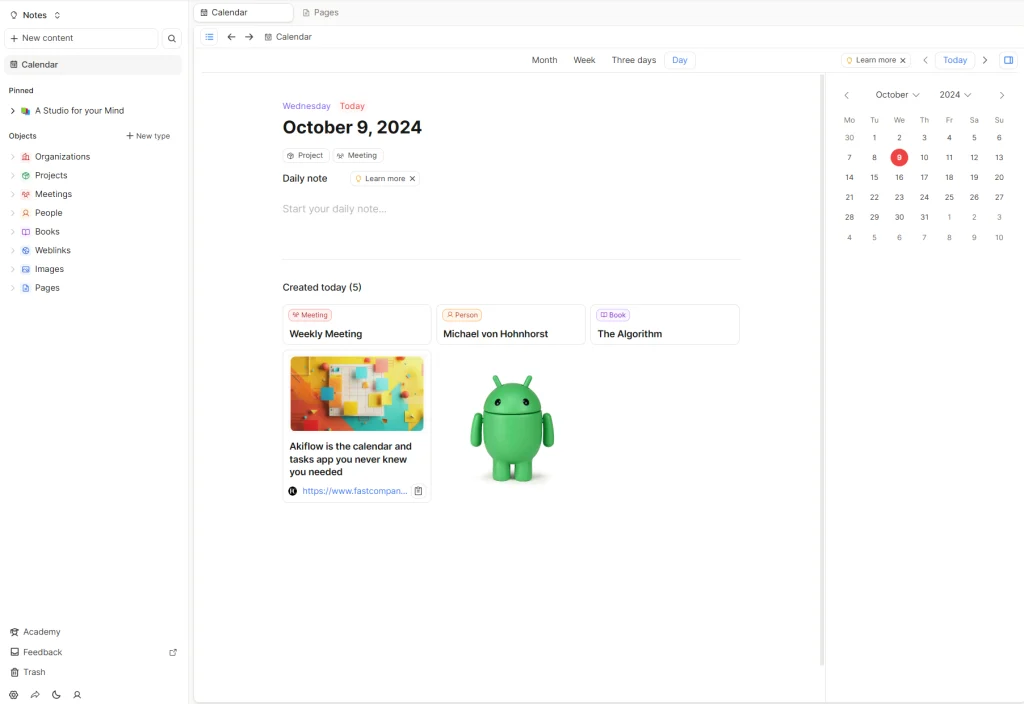
Task: Select the Week view tab
Action: 584,60
